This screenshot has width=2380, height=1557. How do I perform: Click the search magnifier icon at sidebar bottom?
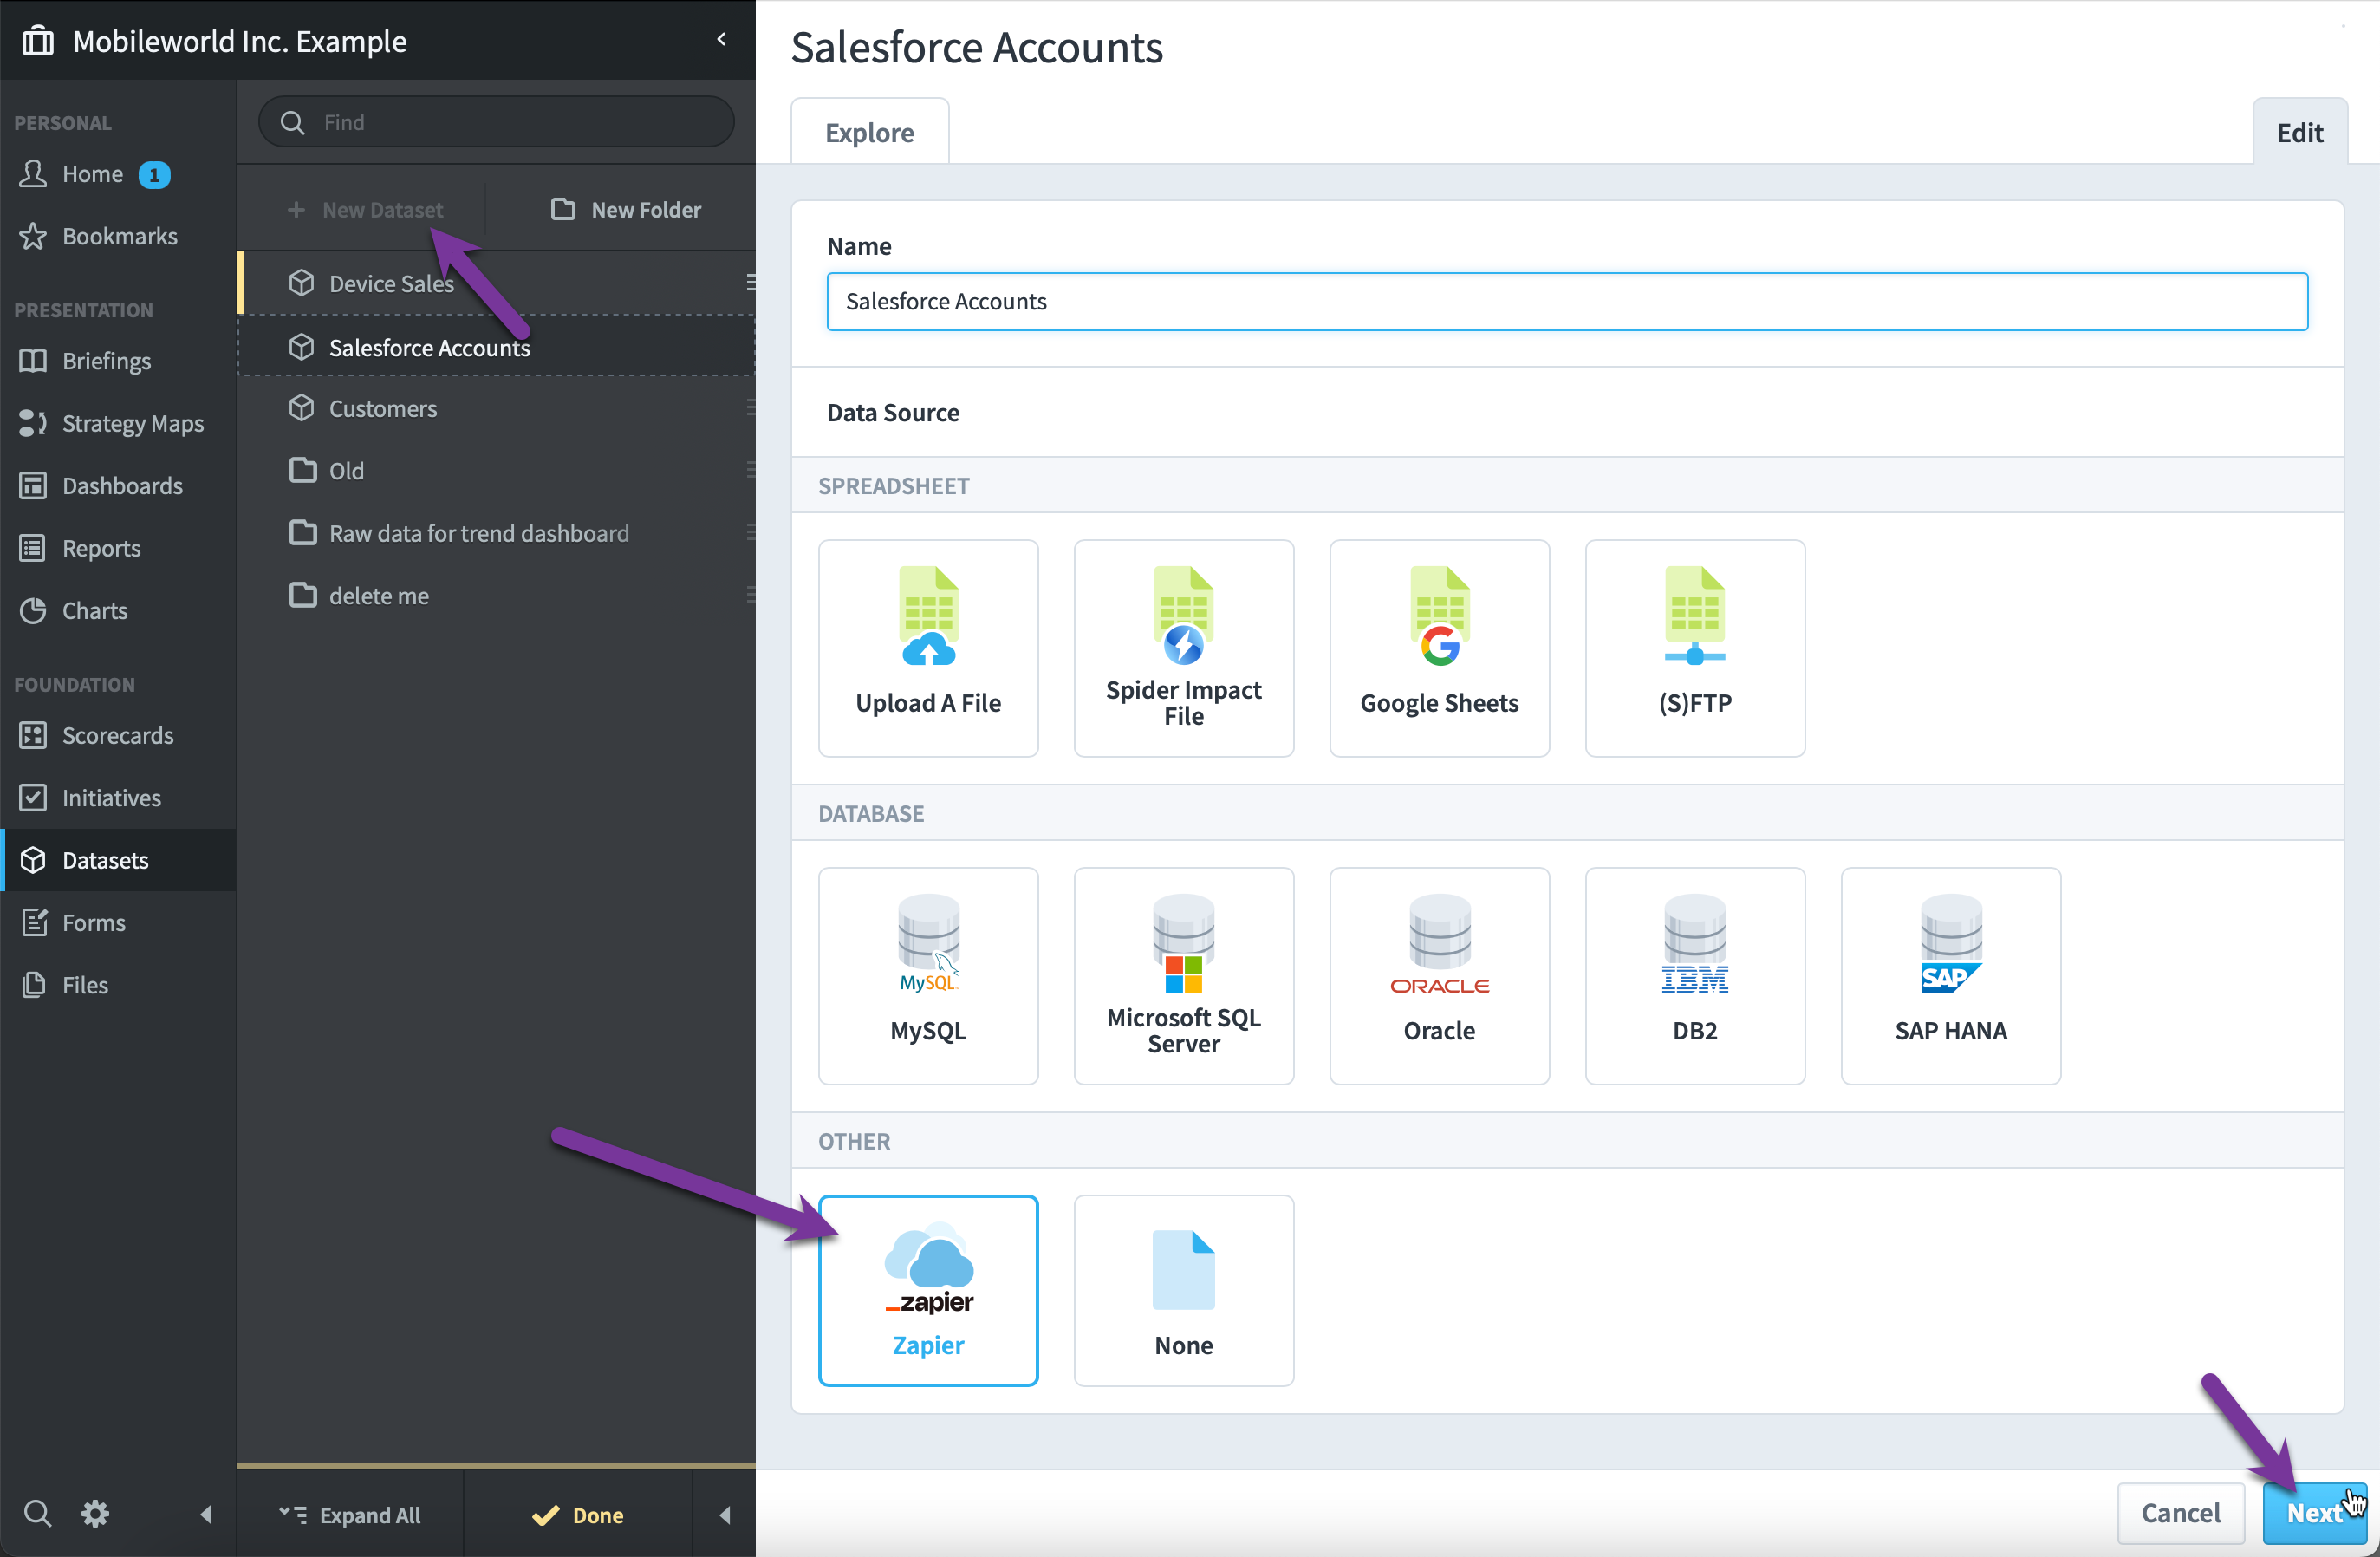pos(37,1513)
